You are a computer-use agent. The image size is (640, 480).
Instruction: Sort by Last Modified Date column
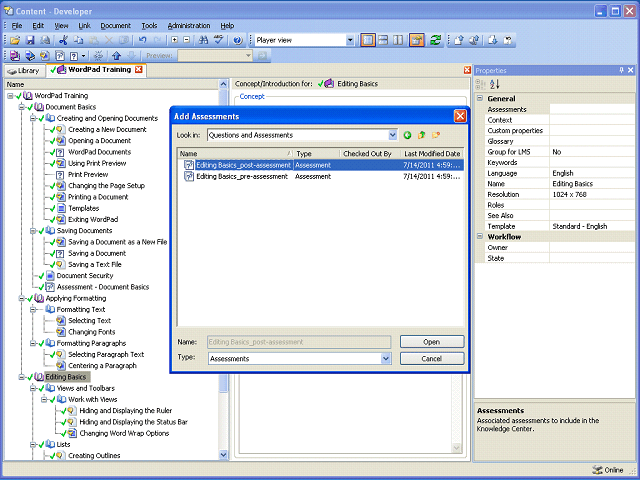(x=432, y=154)
